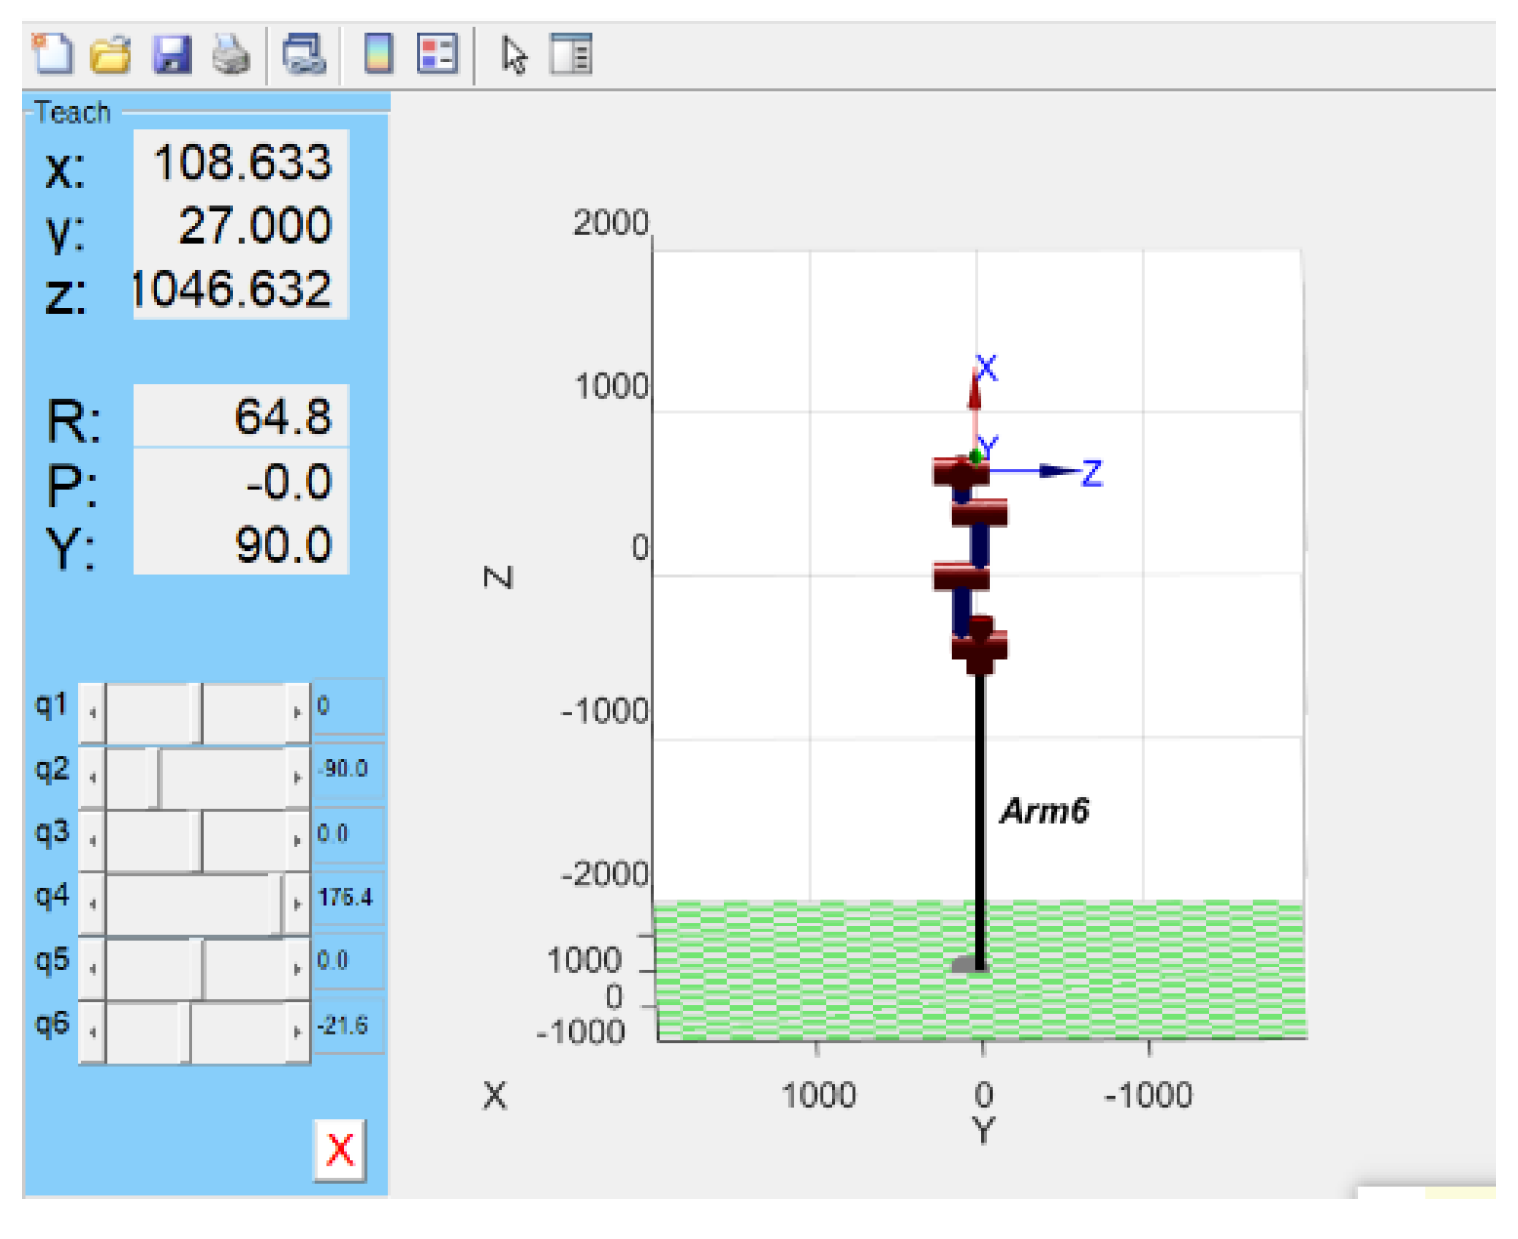Select the Edit Plot arrow tool

514,55
